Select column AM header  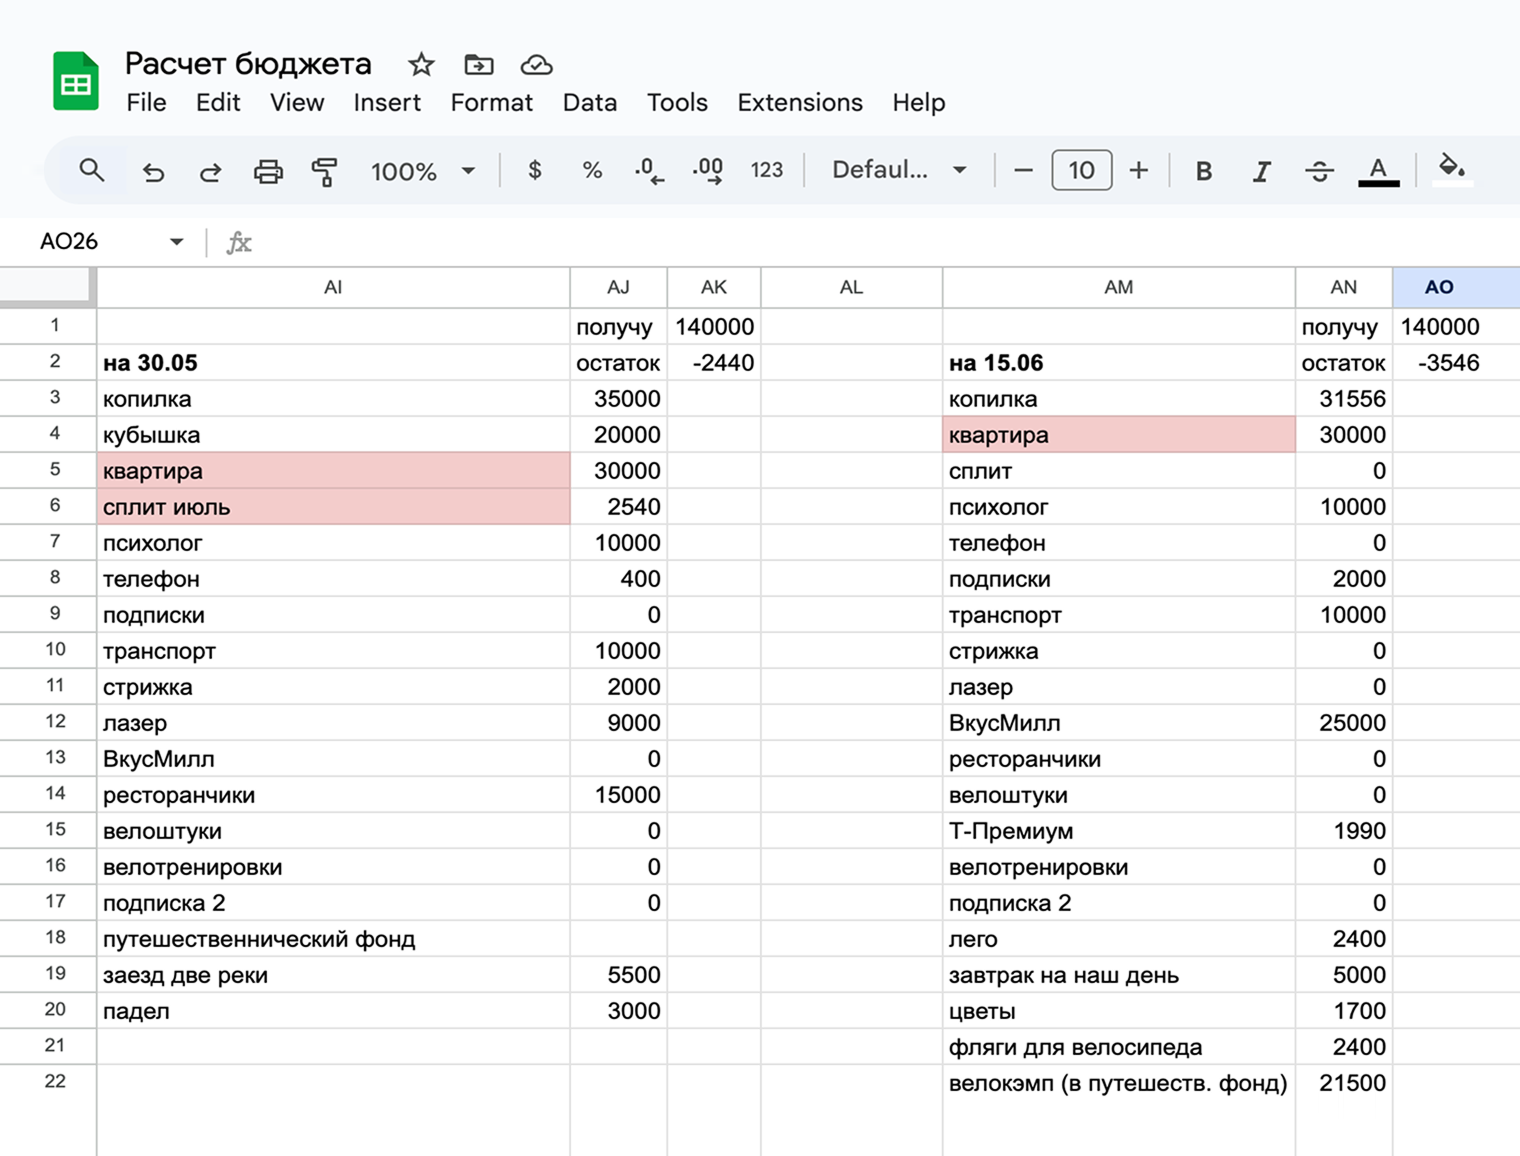[x=1118, y=288]
